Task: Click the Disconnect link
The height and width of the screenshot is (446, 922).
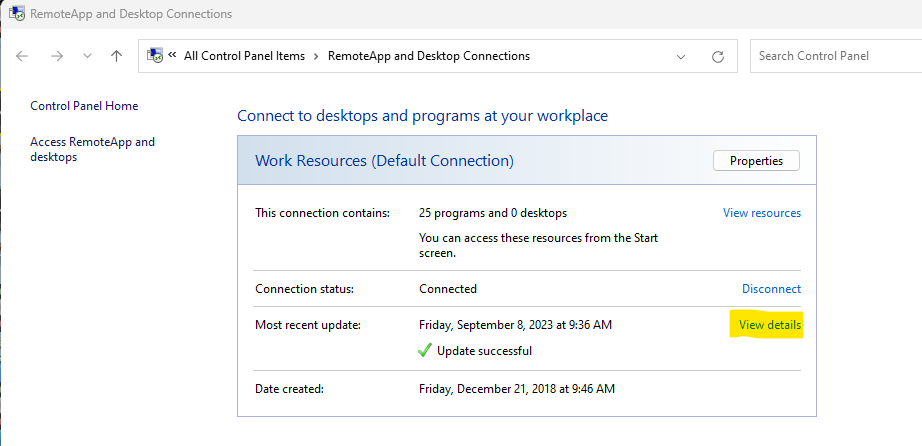Action: pos(771,289)
